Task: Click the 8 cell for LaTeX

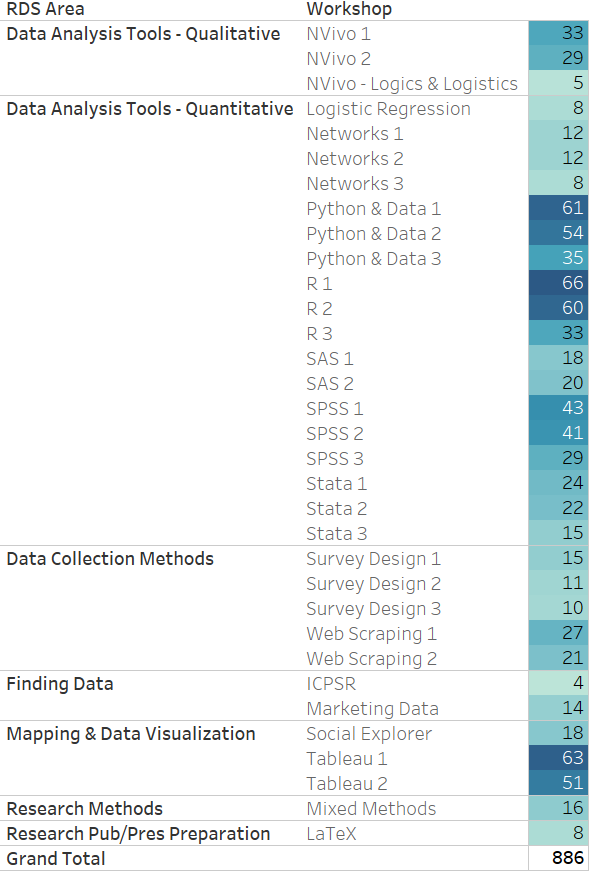Action: [558, 833]
